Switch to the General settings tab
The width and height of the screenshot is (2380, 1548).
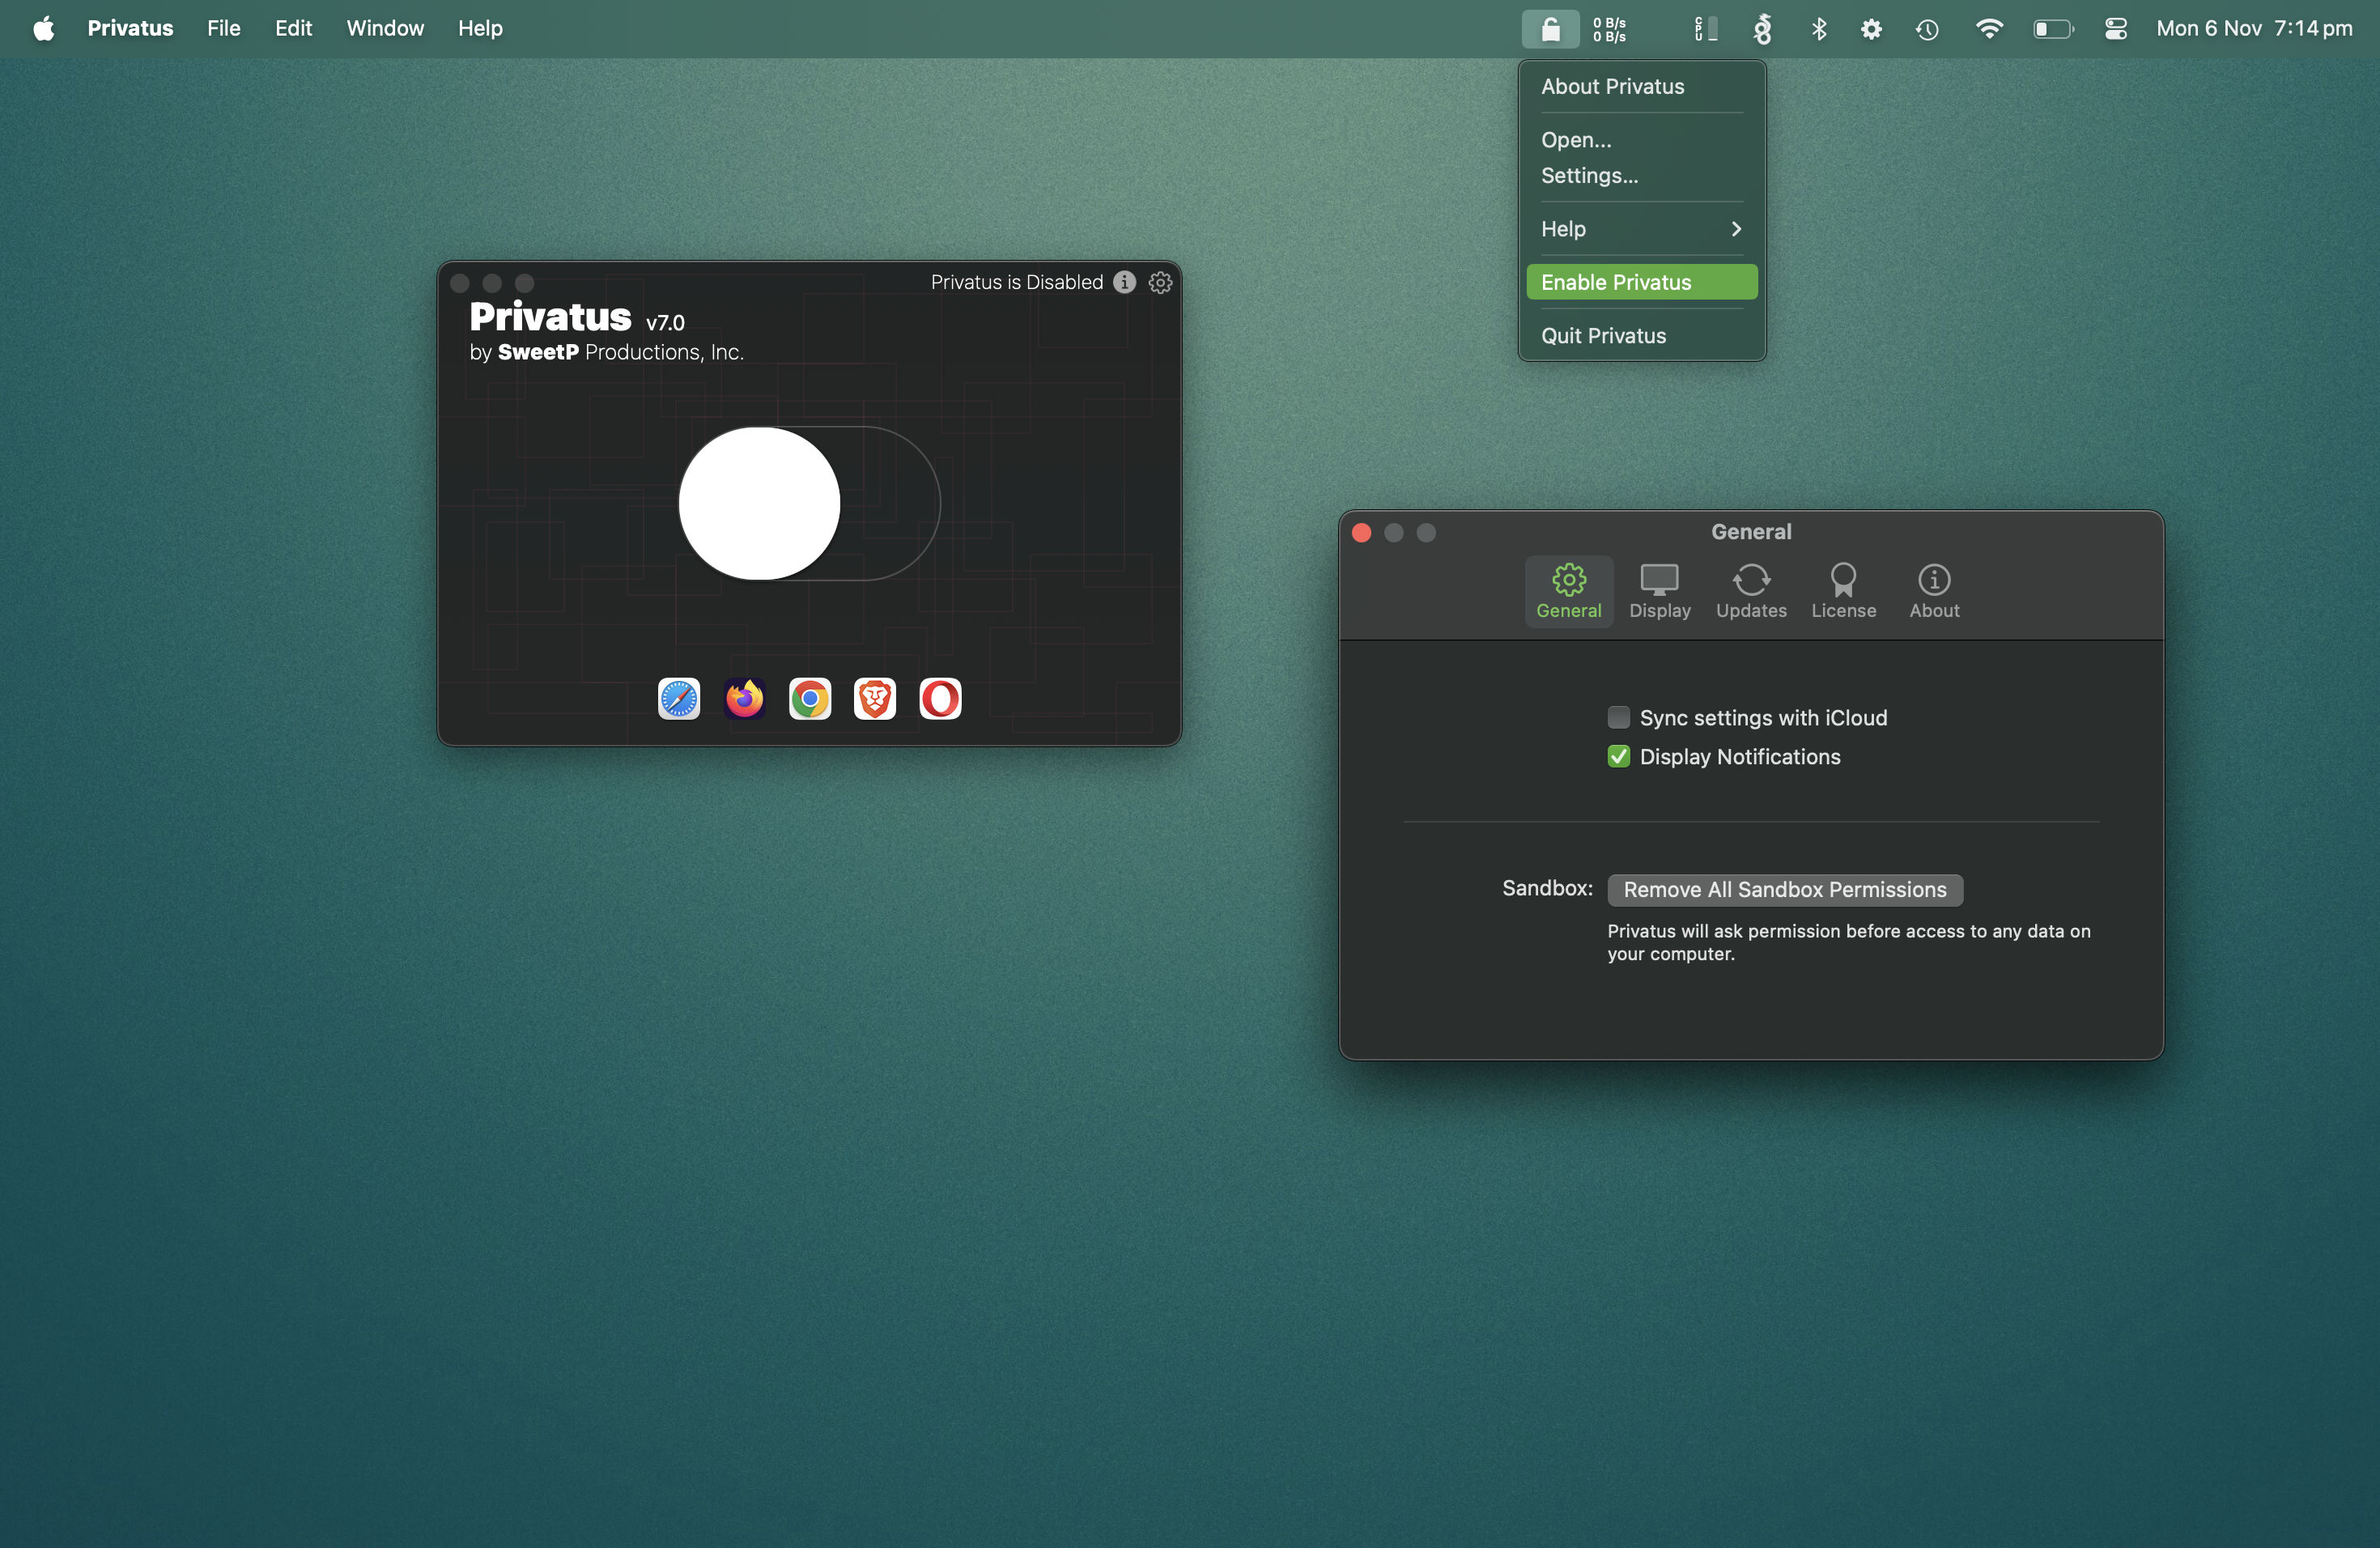pos(1568,591)
